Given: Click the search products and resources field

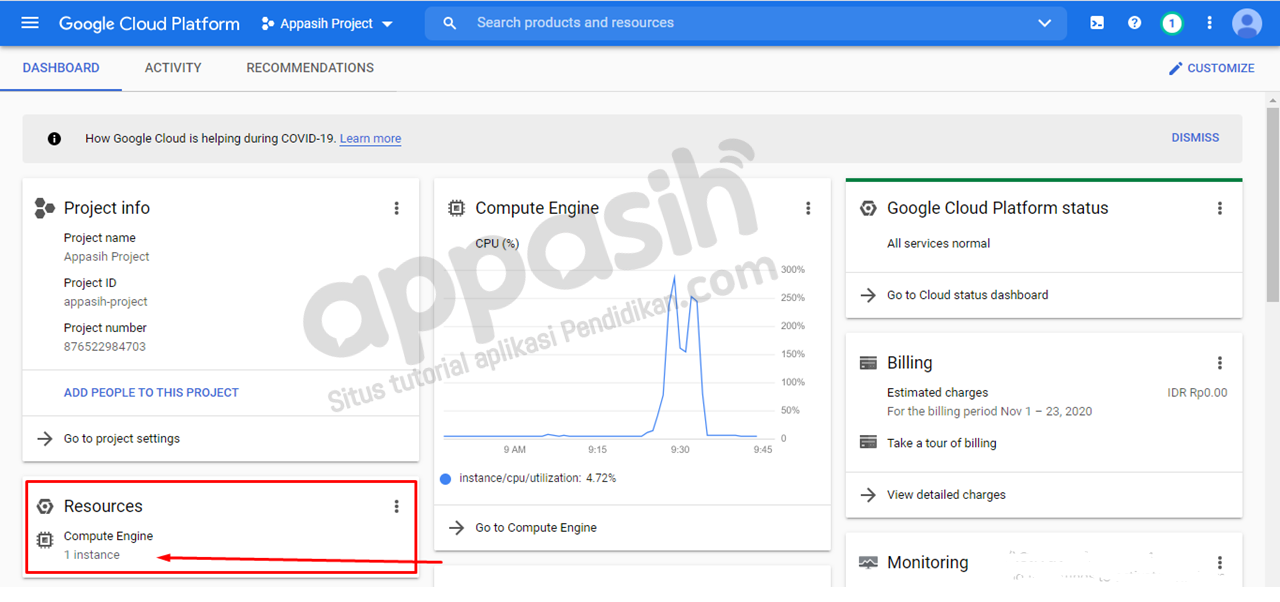Looking at the screenshot, I should [745, 23].
